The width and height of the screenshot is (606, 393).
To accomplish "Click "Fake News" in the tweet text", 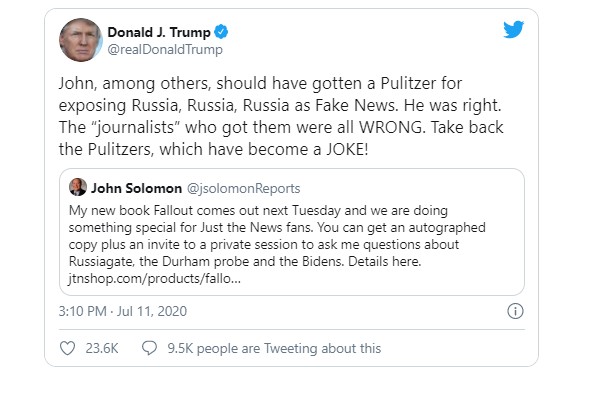I will coord(357,105).
